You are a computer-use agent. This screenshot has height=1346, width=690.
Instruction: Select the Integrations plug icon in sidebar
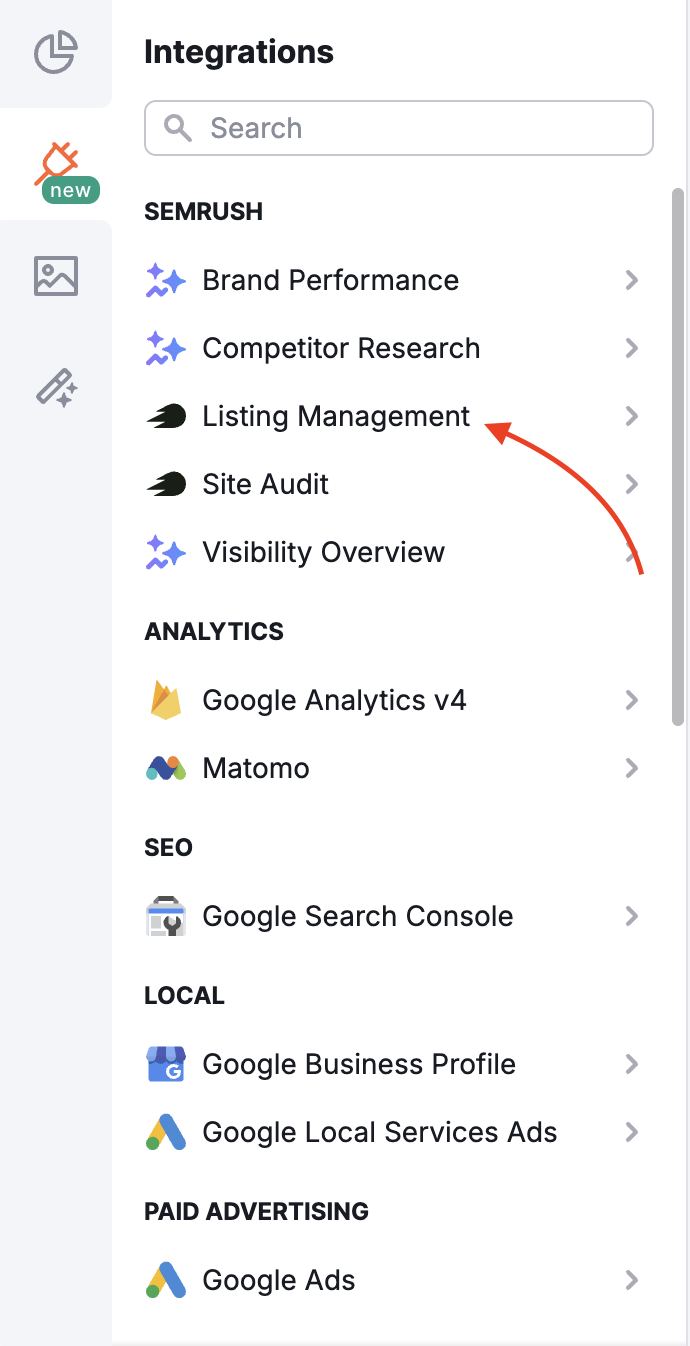pyautogui.click(x=58, y=158)
